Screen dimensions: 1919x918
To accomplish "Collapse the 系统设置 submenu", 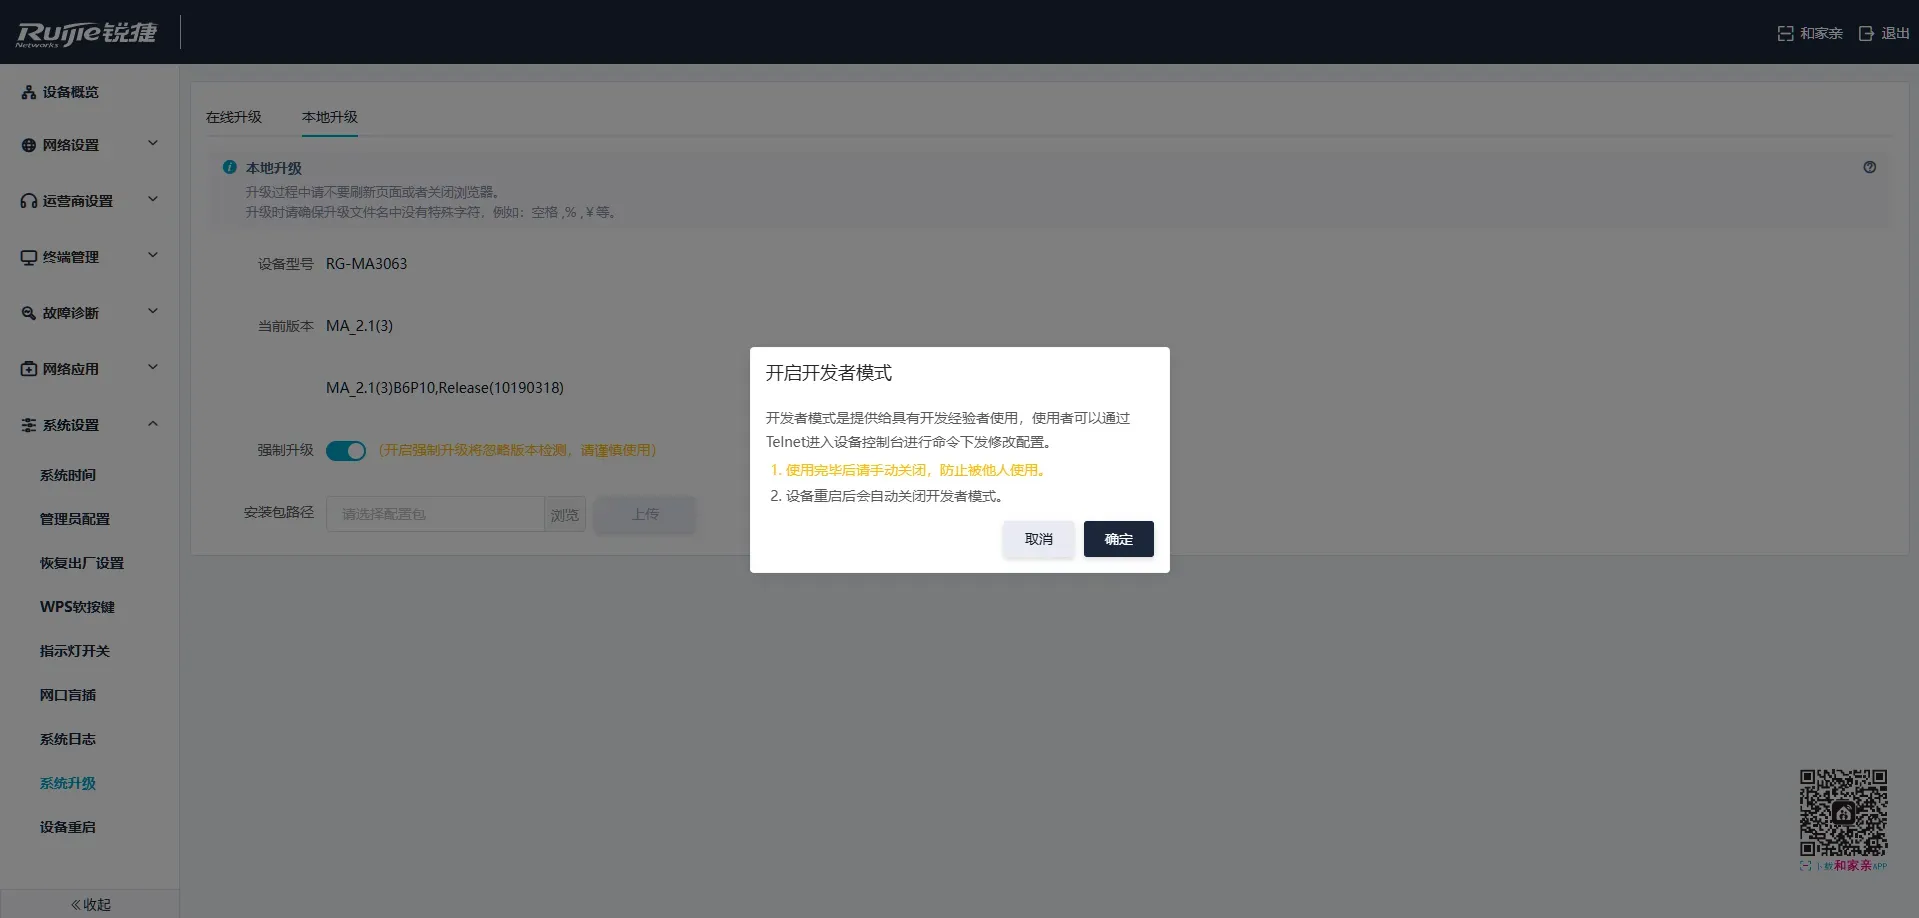I will pyautogui.click(x=152, y=423).
